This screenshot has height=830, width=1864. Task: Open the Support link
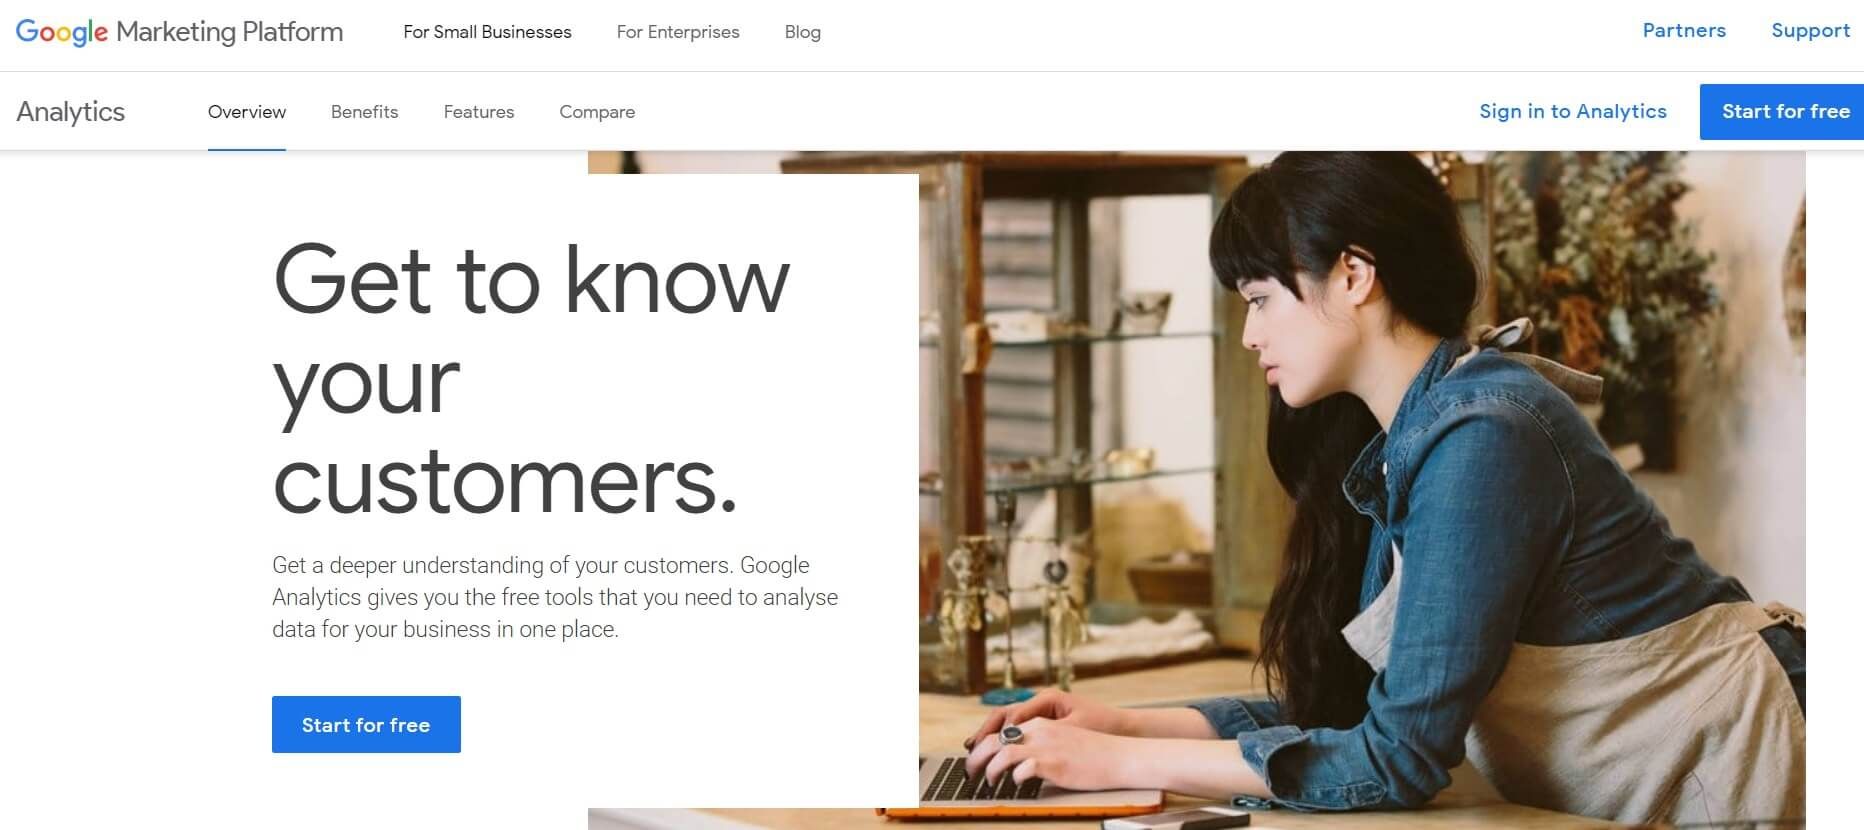(1810, 31)
